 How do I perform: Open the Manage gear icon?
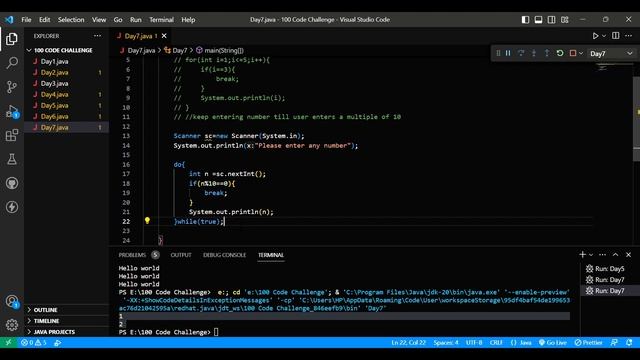[12, 325]
